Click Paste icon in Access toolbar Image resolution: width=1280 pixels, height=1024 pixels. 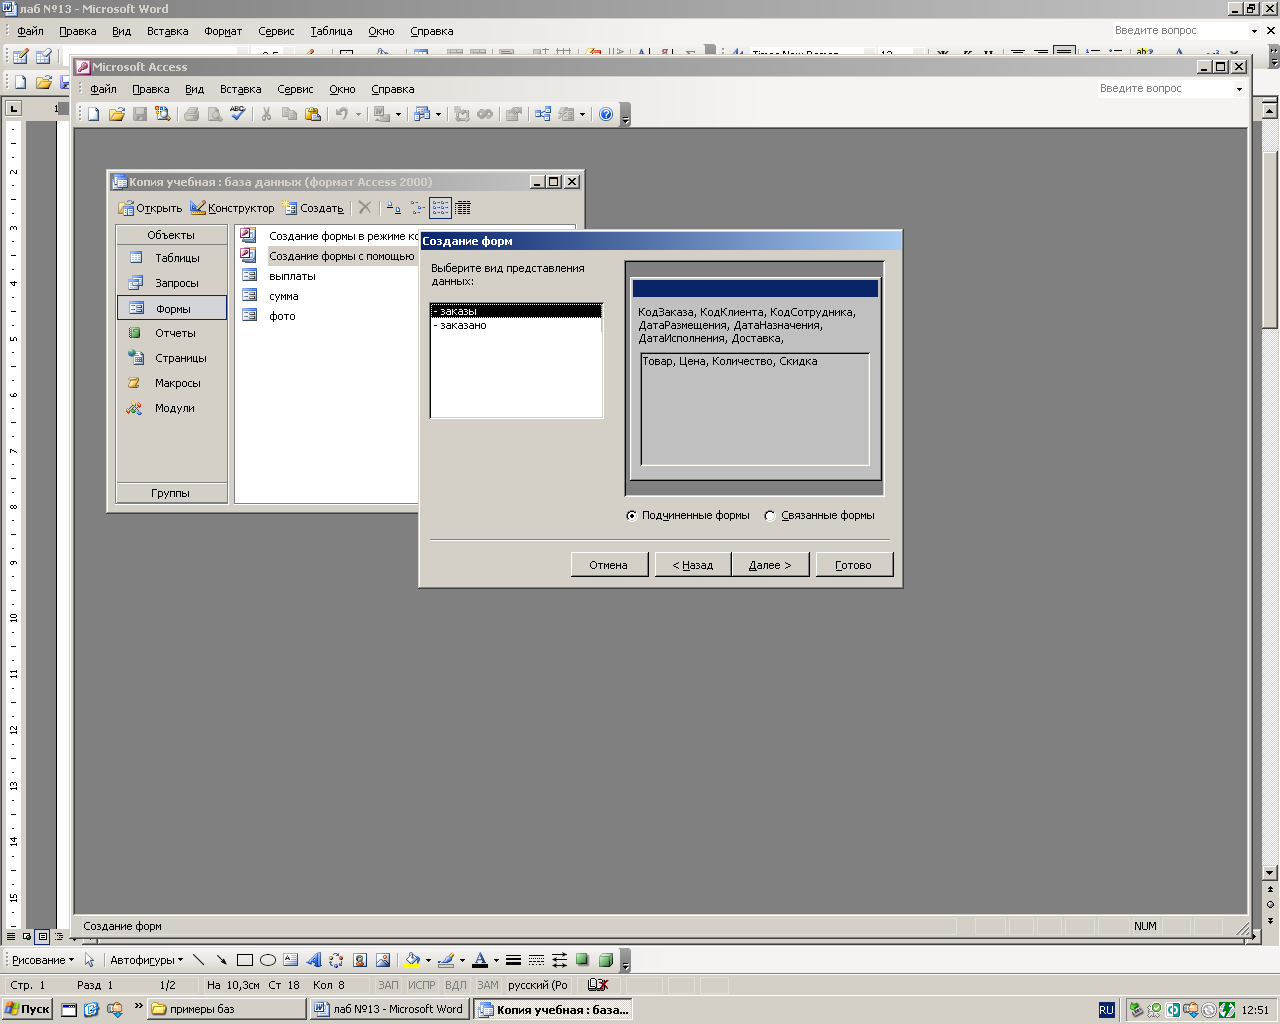click(313, 115)
